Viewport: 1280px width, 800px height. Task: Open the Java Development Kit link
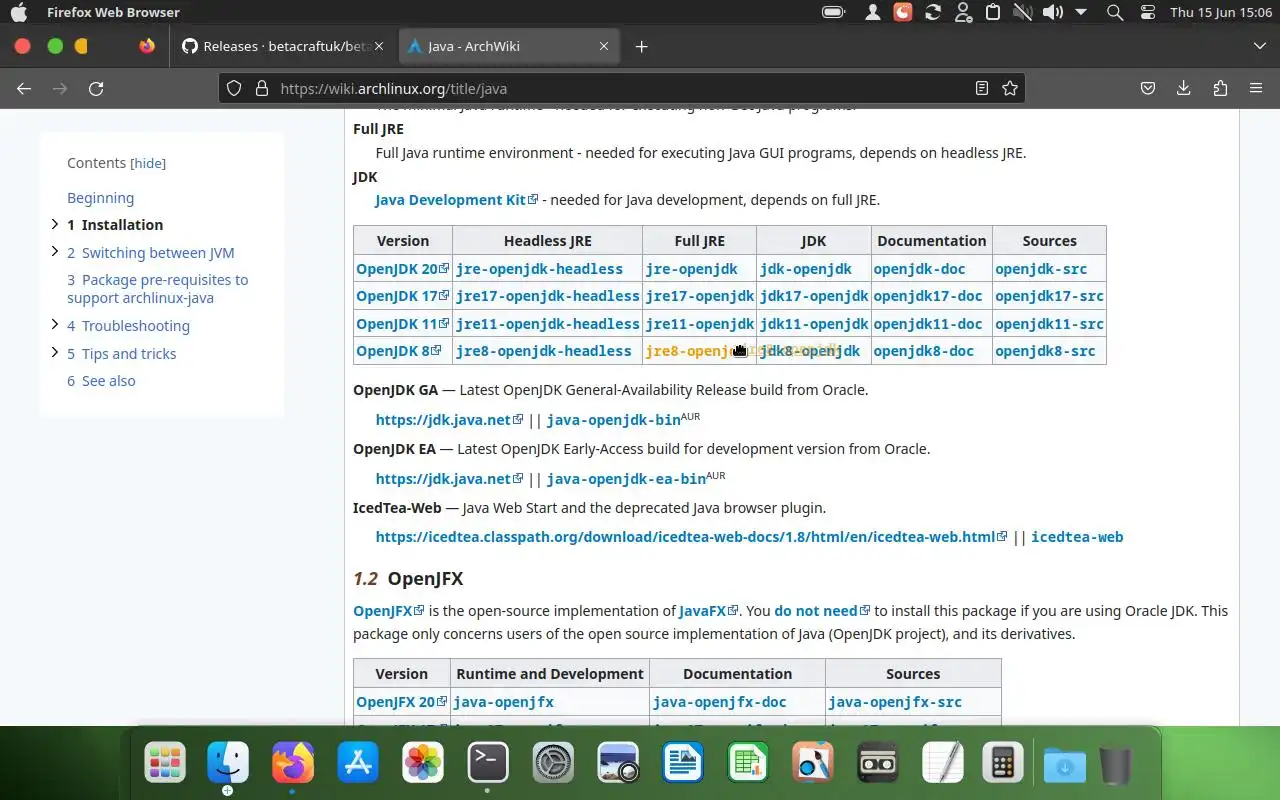pyautogui.click(x=457, y=200)
